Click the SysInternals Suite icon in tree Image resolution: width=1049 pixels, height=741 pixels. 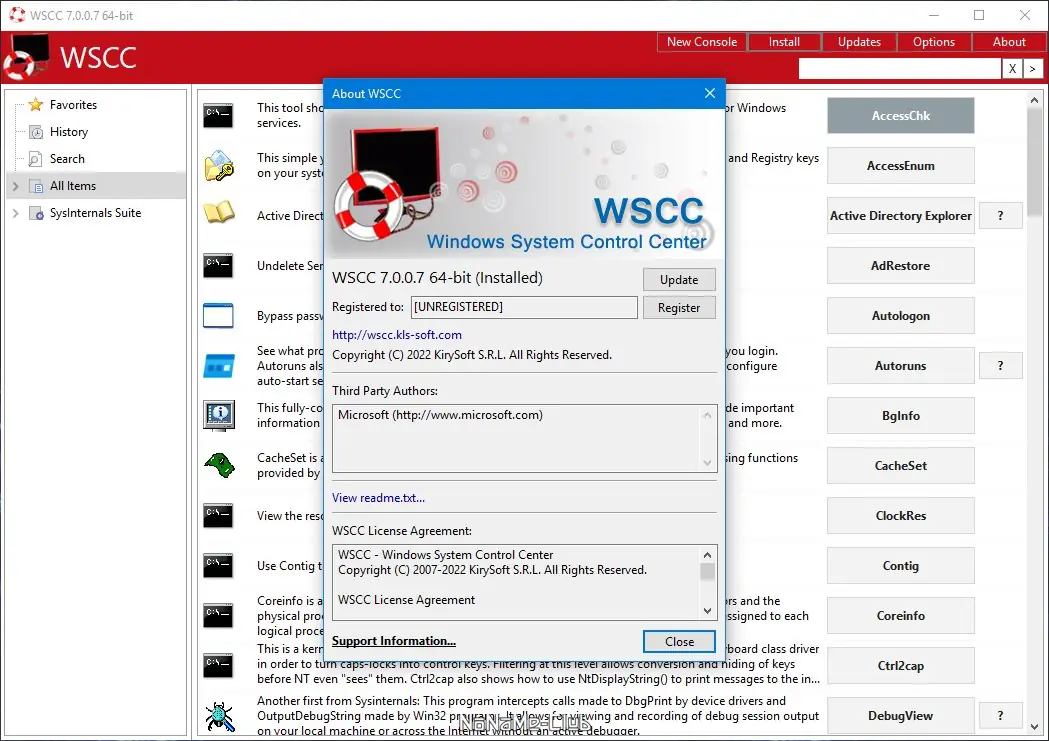(36, 213)
